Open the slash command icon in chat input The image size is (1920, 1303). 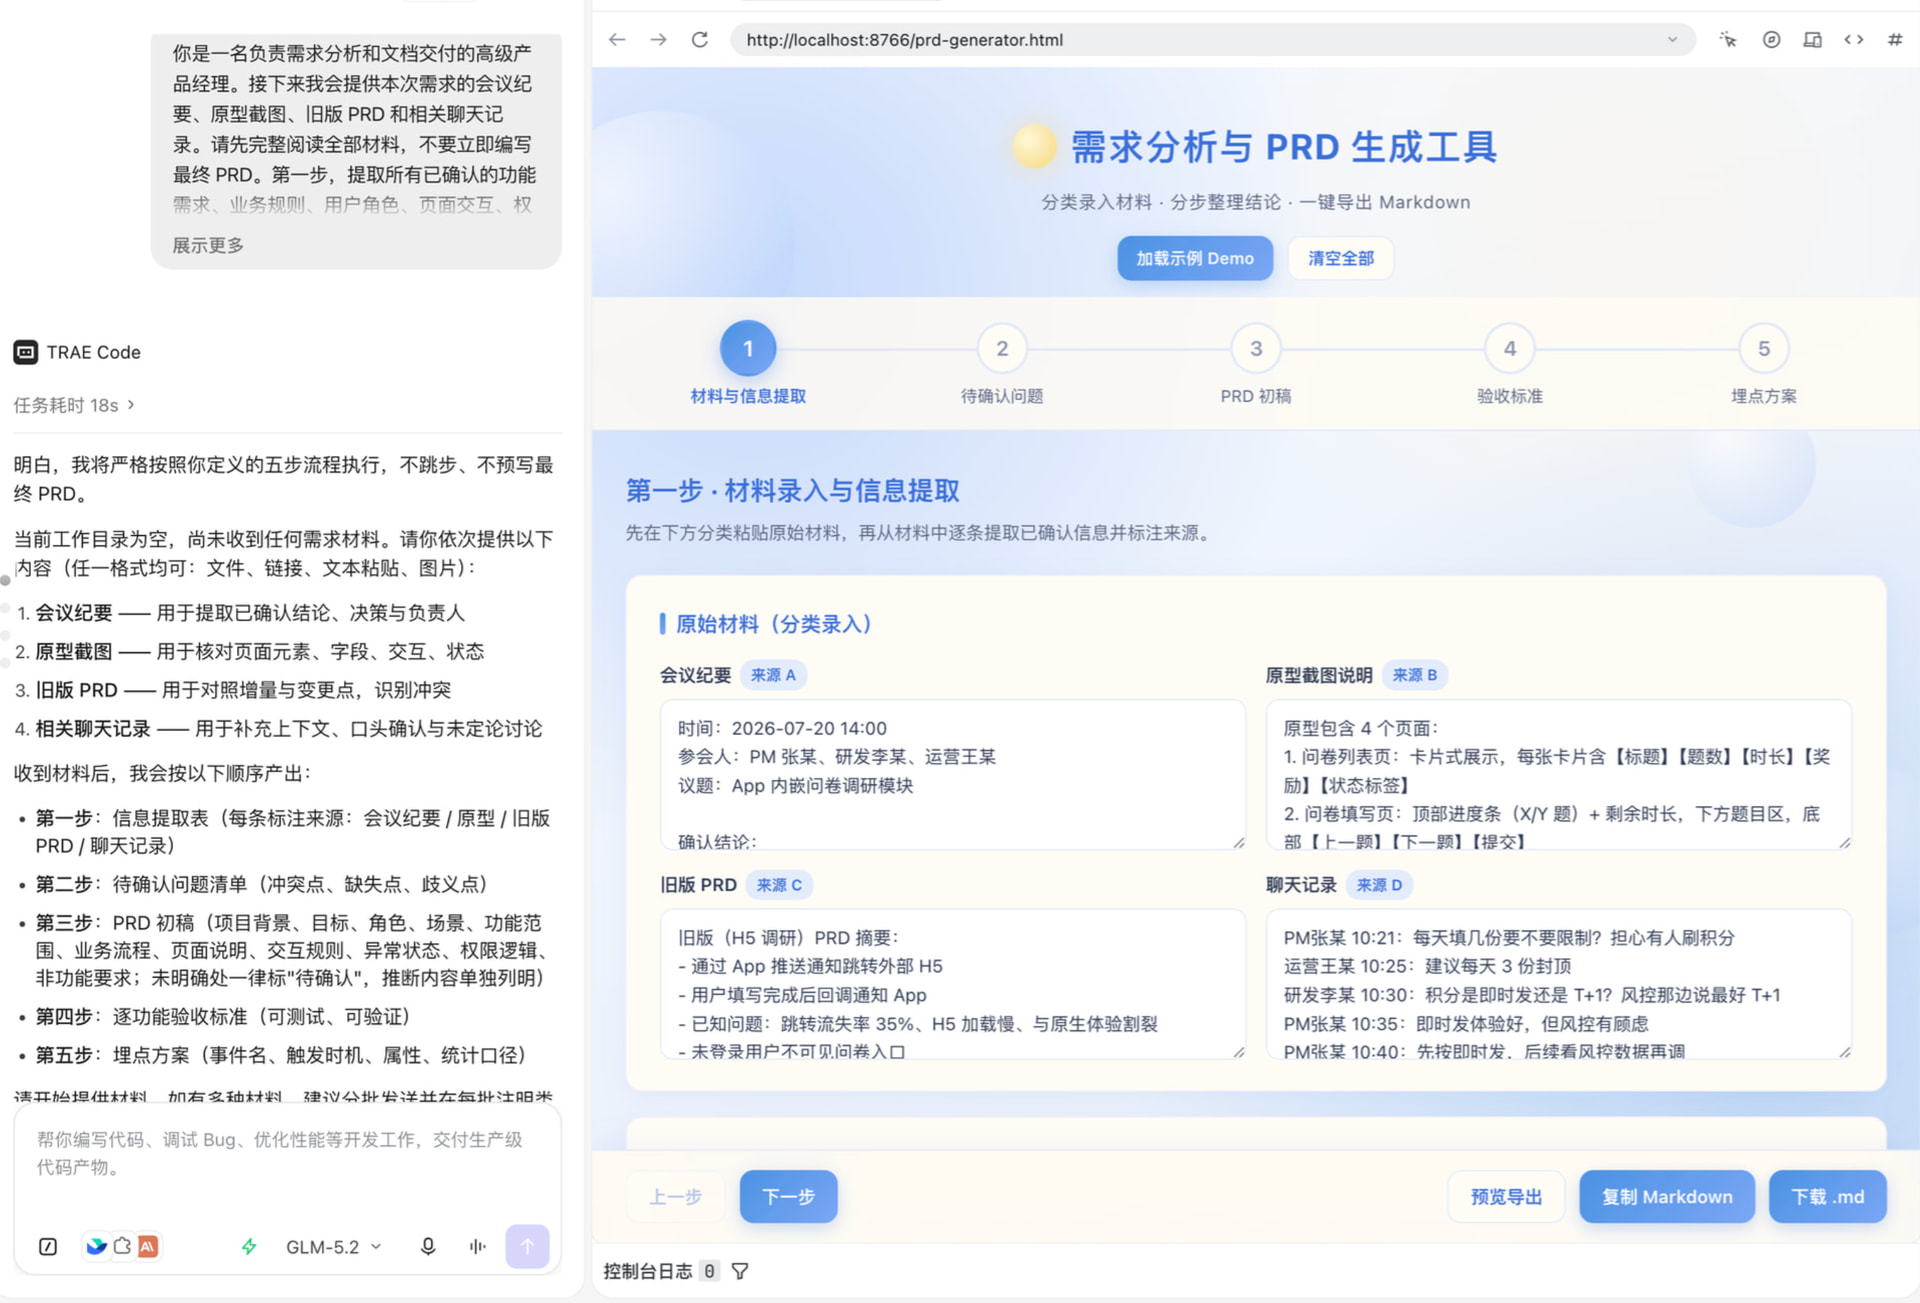(x=48, y=1246)
